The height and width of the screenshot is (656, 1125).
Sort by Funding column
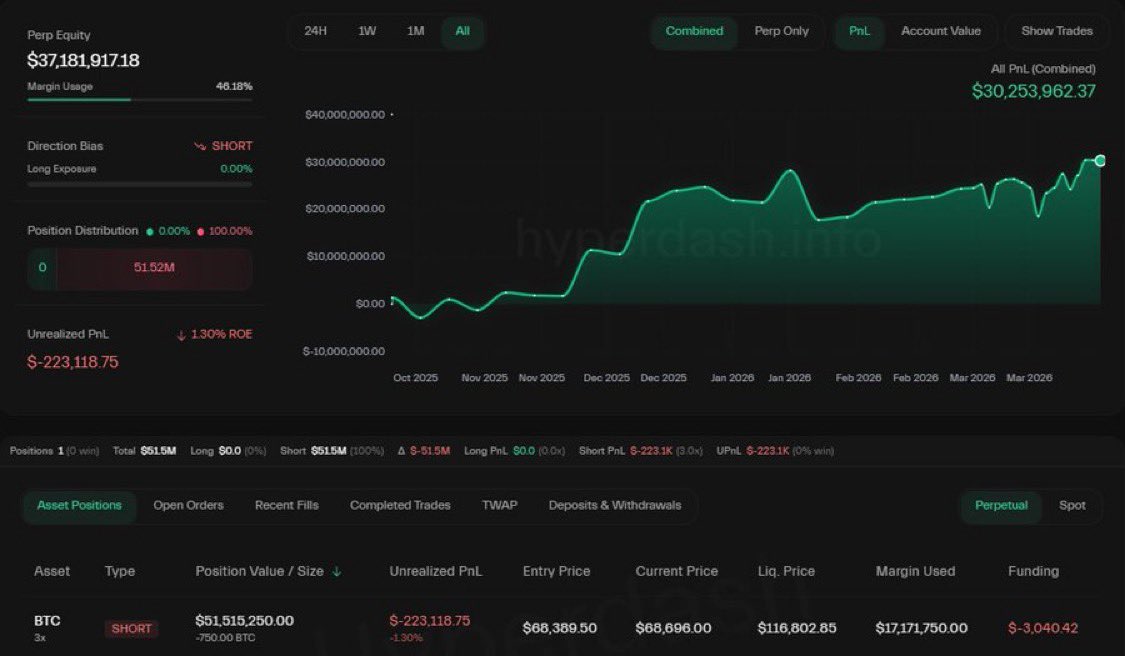click(1033, 571)
